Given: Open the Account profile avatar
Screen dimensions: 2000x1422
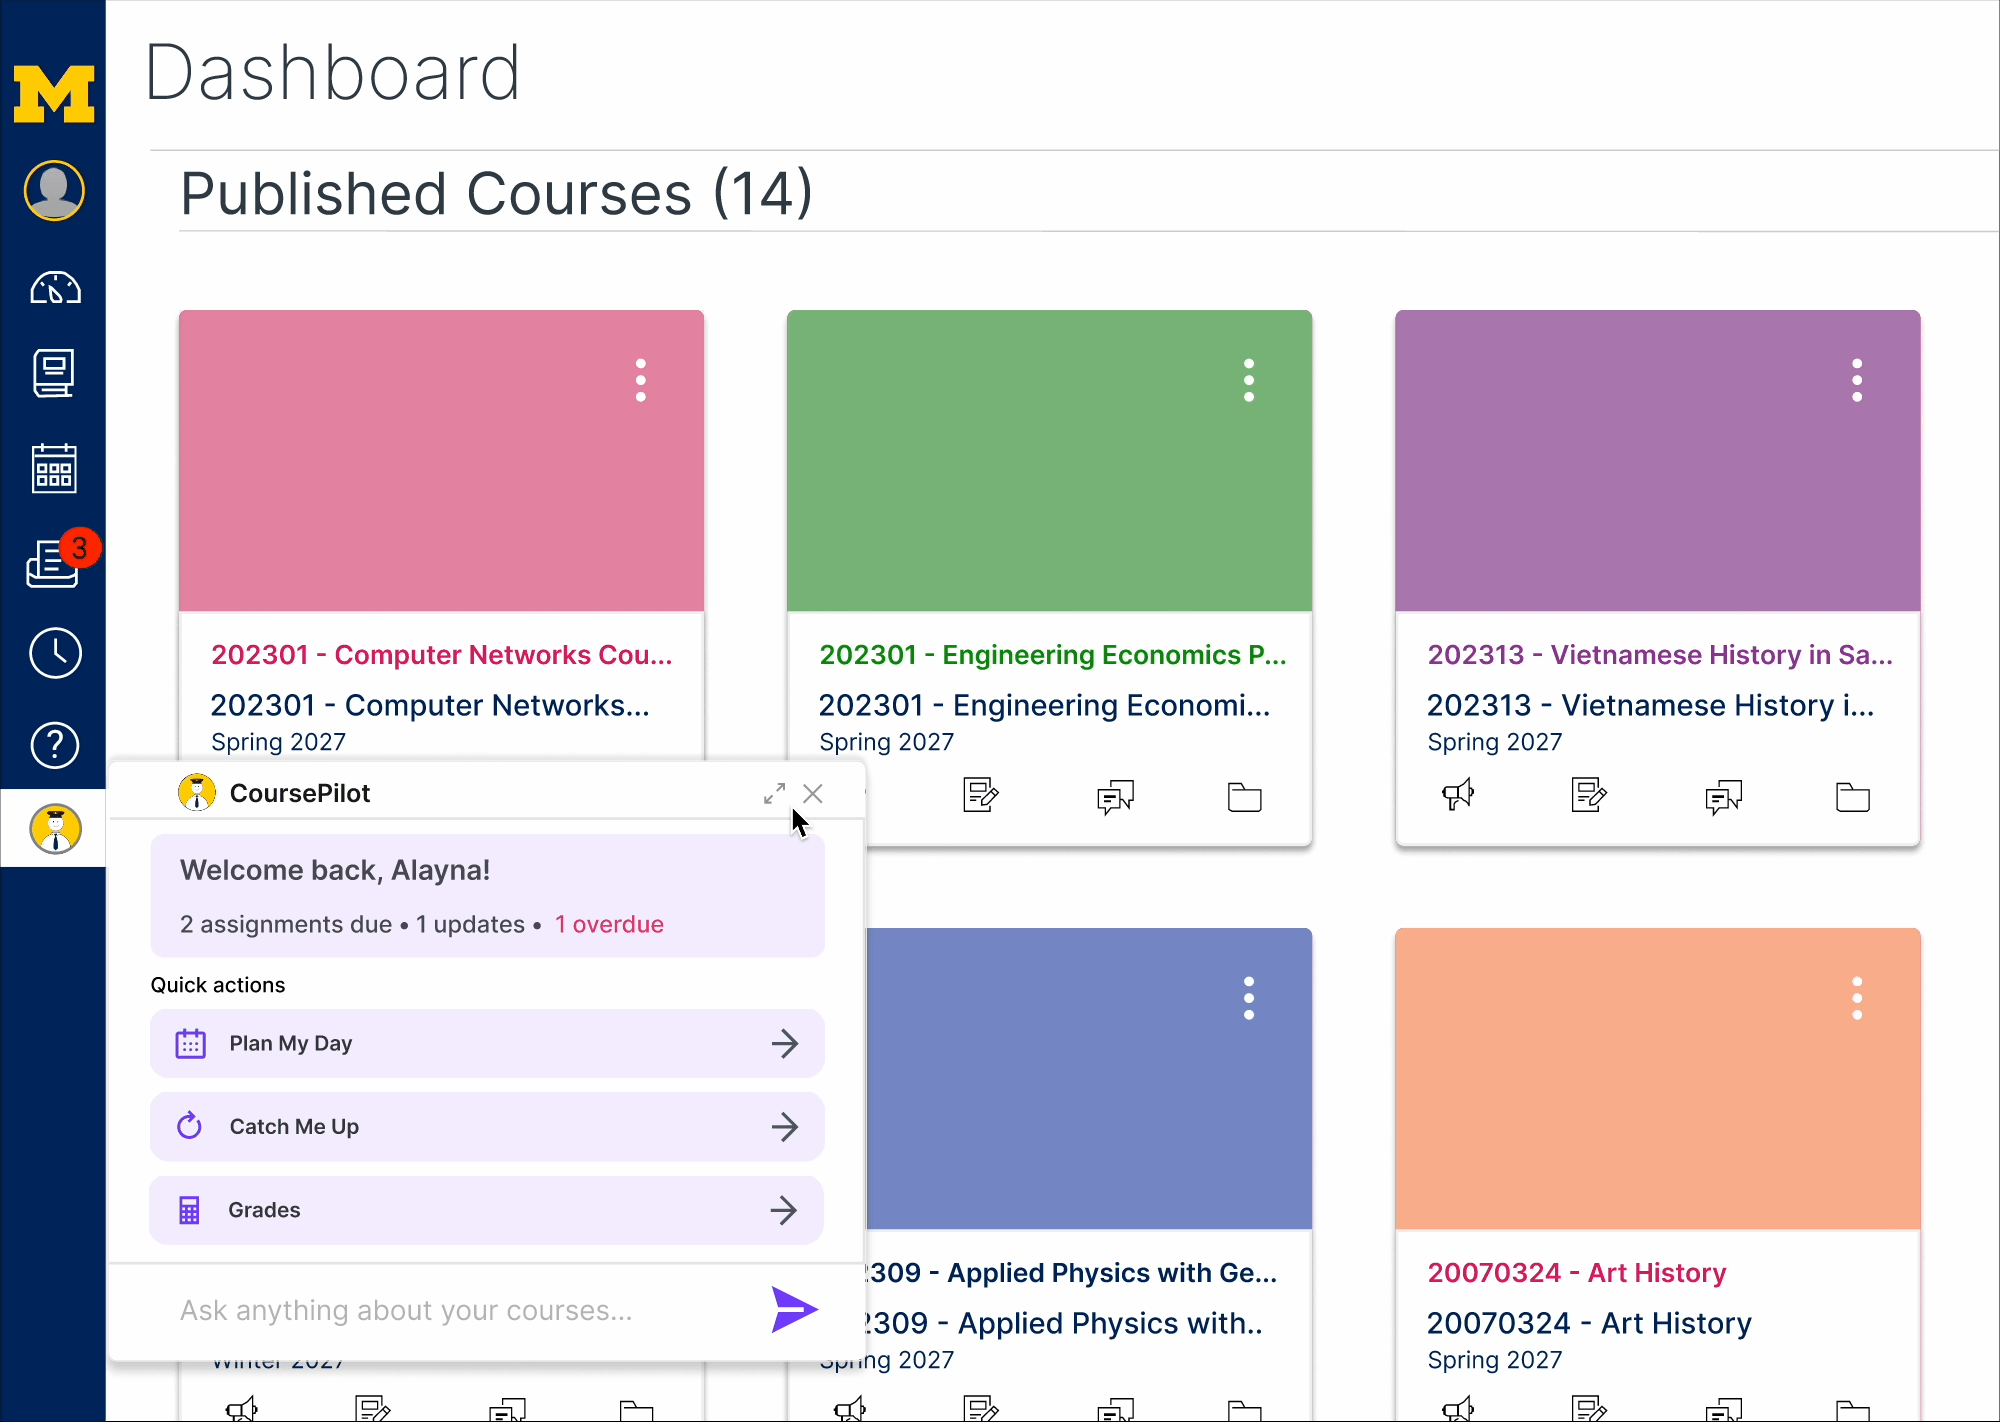Looking at the screenshot, I should point(54,190).
